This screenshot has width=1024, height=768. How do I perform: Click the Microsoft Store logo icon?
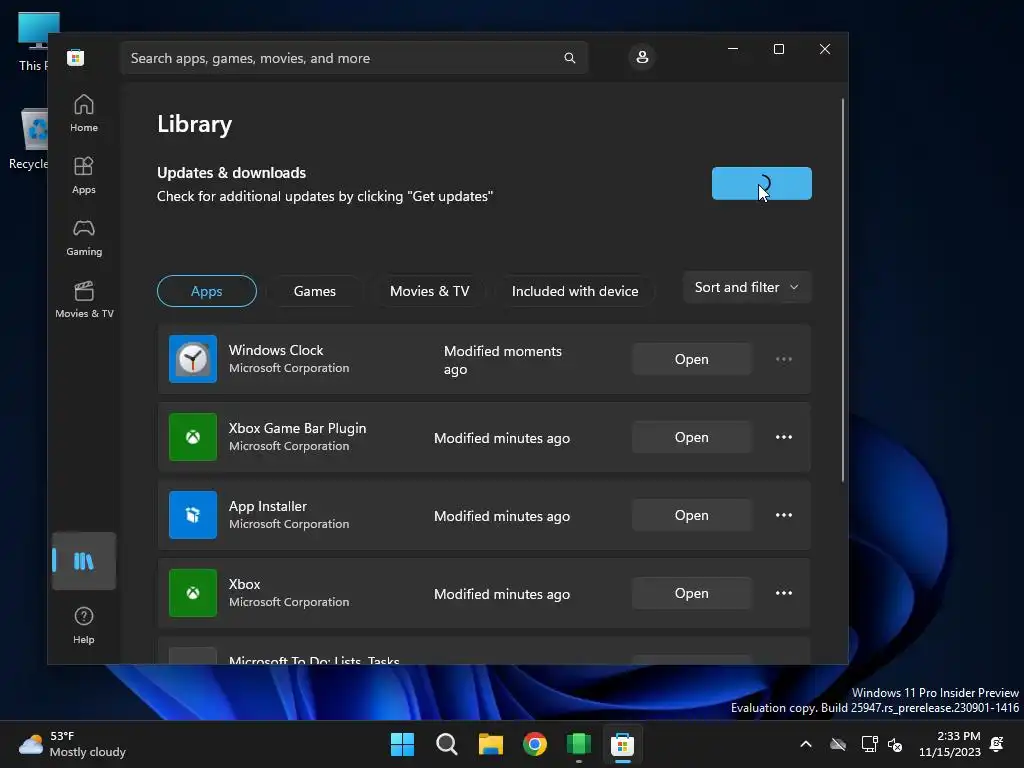76,57
